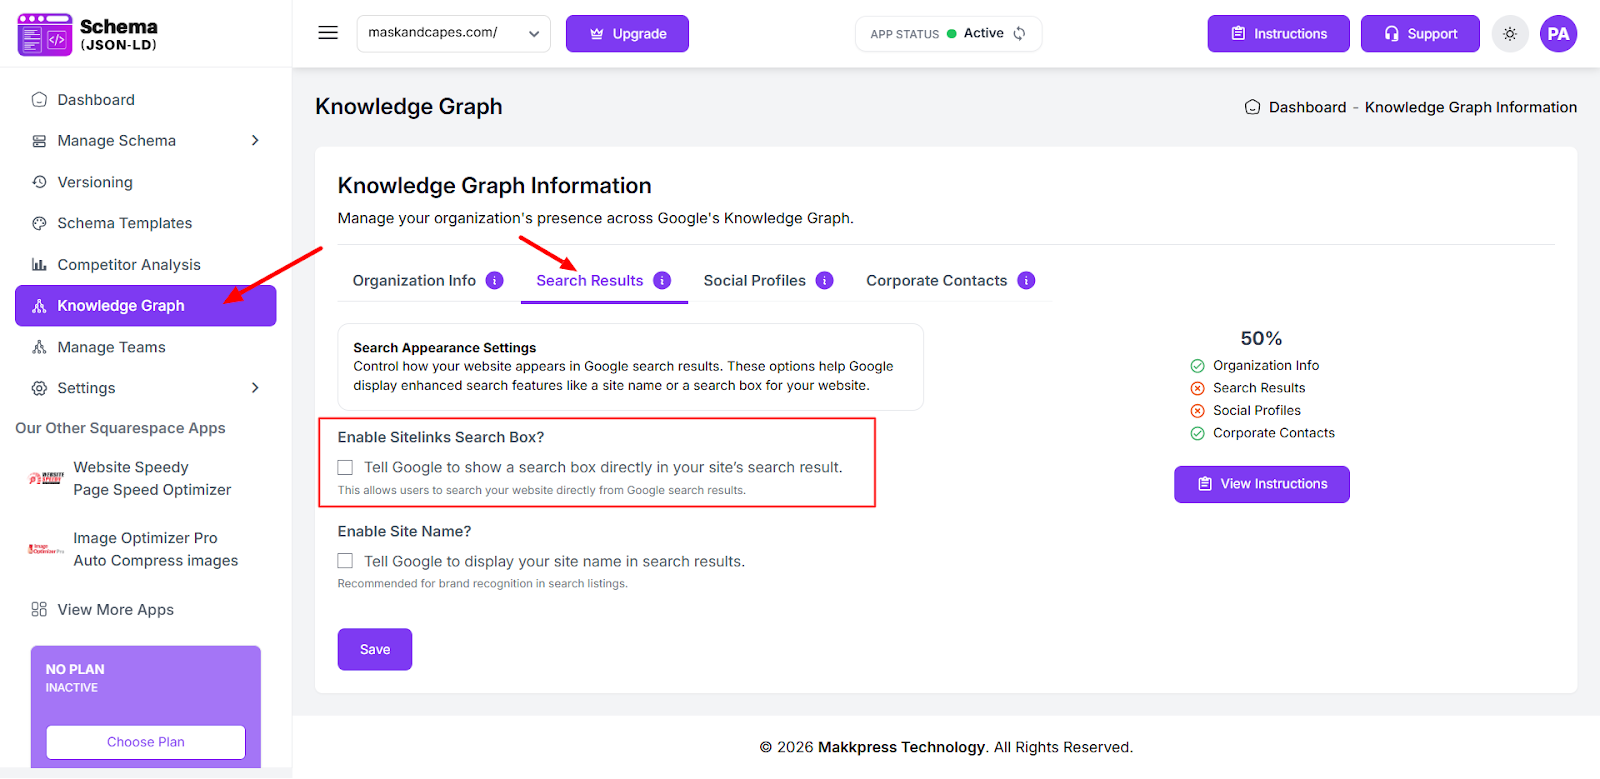Expand the Settings submenu
The image size is (1600, 779).
coord(255,388)
